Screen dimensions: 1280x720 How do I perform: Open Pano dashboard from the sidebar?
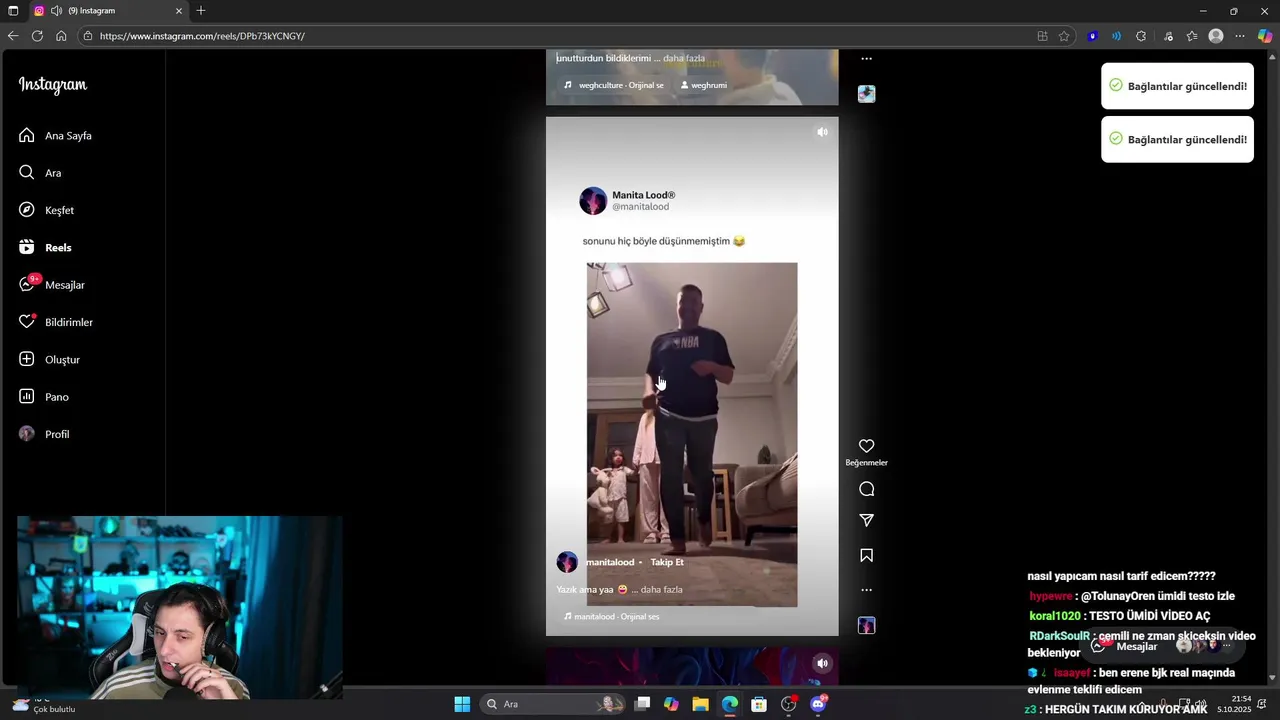point(44,397)
